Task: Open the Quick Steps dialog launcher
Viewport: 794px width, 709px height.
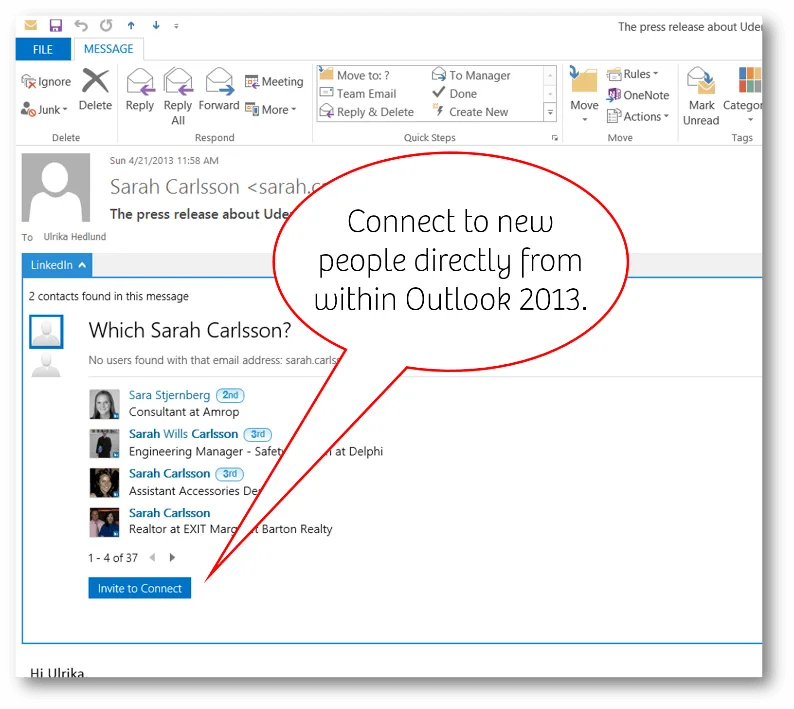Action: click(554, 138)
